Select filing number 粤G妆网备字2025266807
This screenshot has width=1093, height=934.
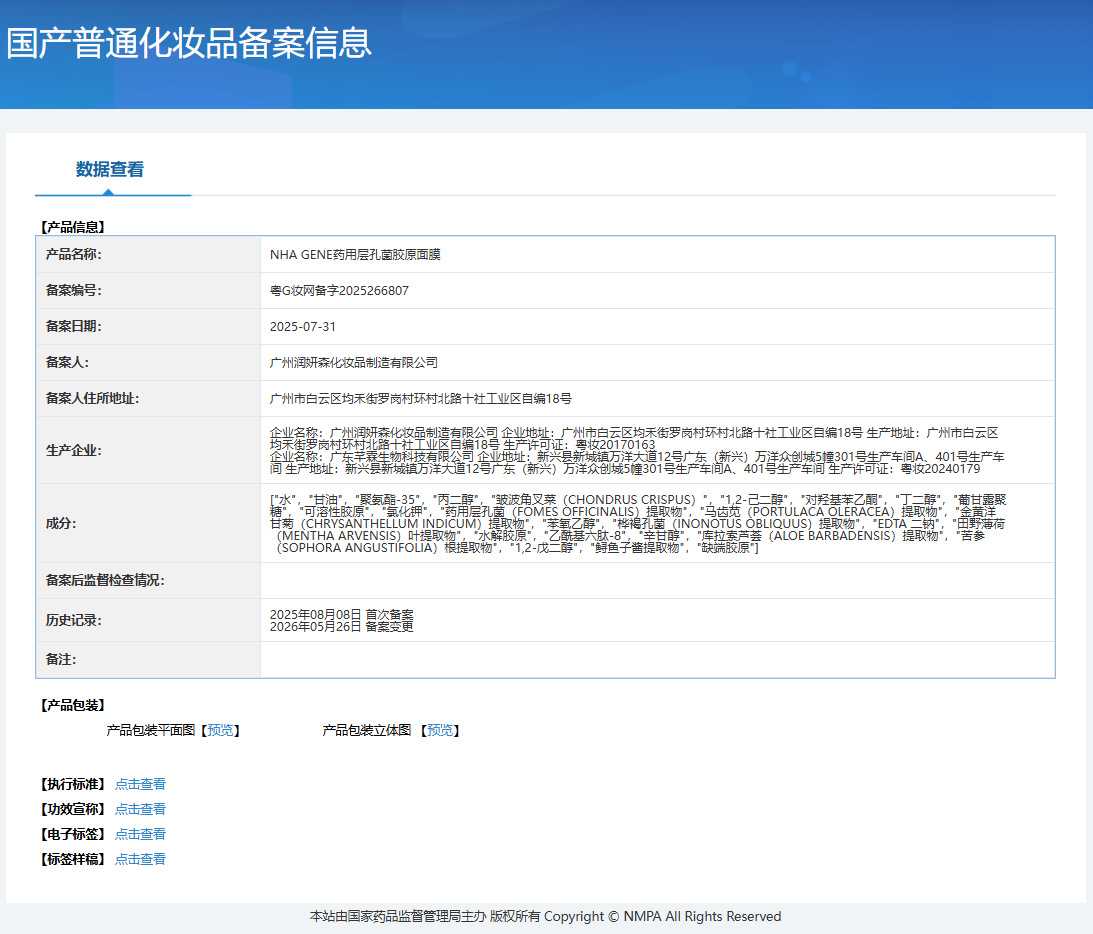point(339,291)
